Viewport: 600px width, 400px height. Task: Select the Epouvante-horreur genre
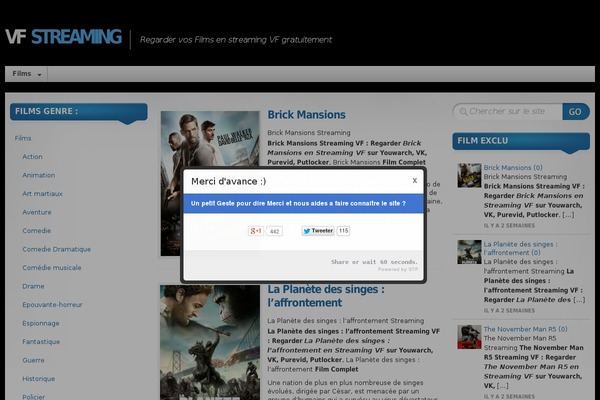(x=52, y=305)
